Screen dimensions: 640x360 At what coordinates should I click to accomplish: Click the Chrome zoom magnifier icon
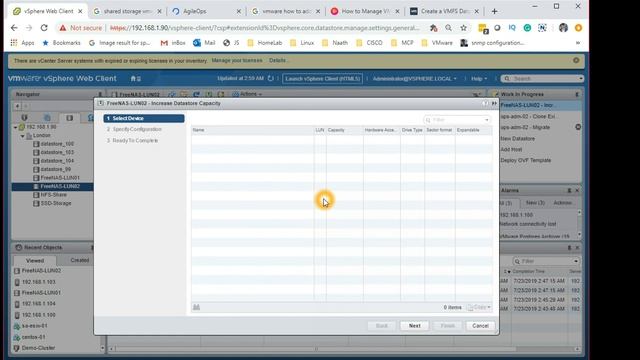[x=448, y=28]
